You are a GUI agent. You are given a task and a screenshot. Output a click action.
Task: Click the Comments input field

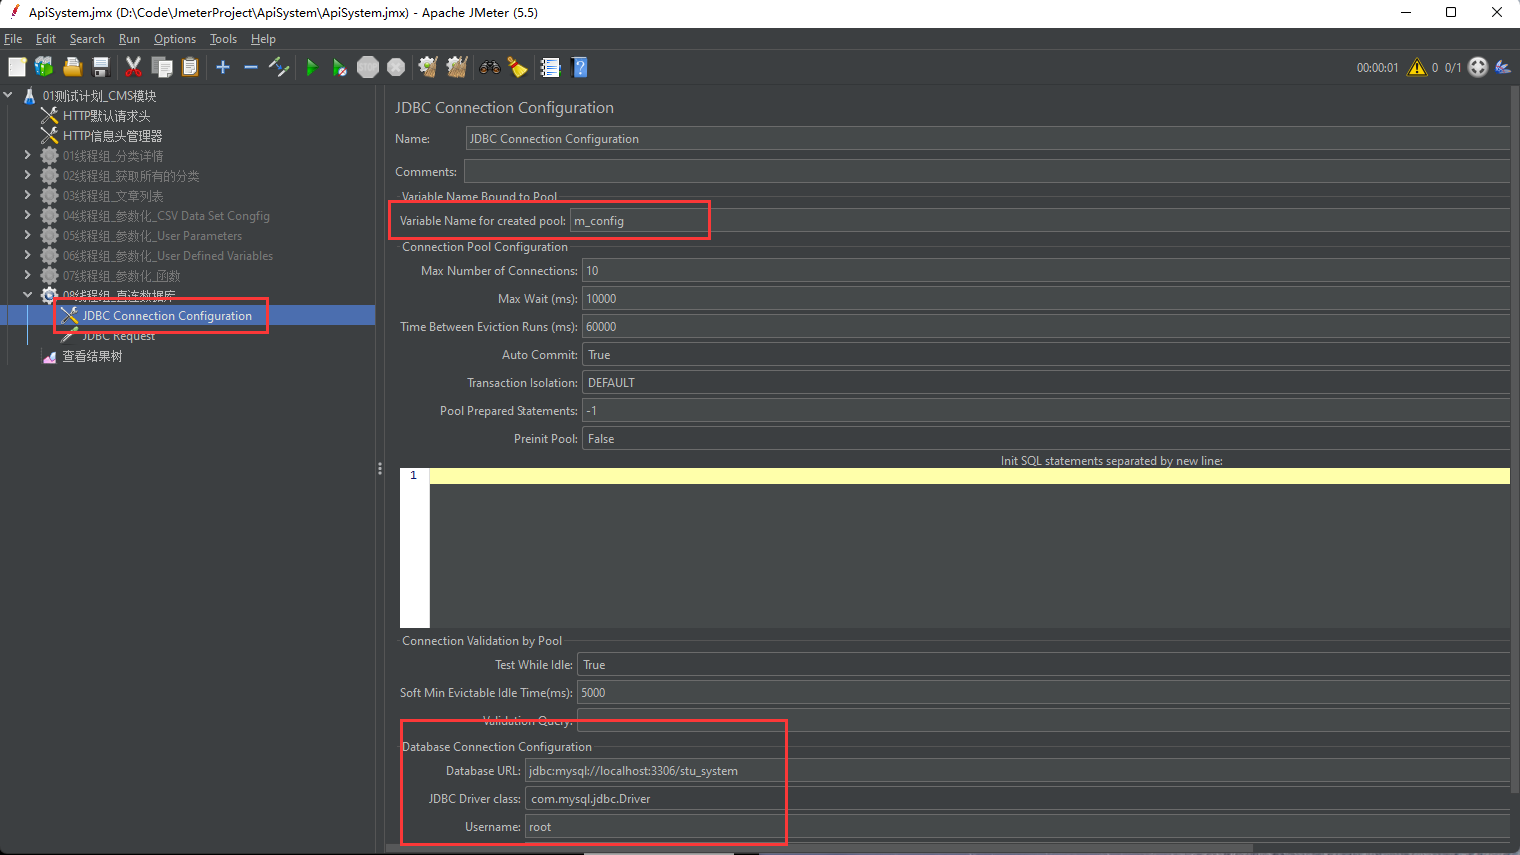987,172
